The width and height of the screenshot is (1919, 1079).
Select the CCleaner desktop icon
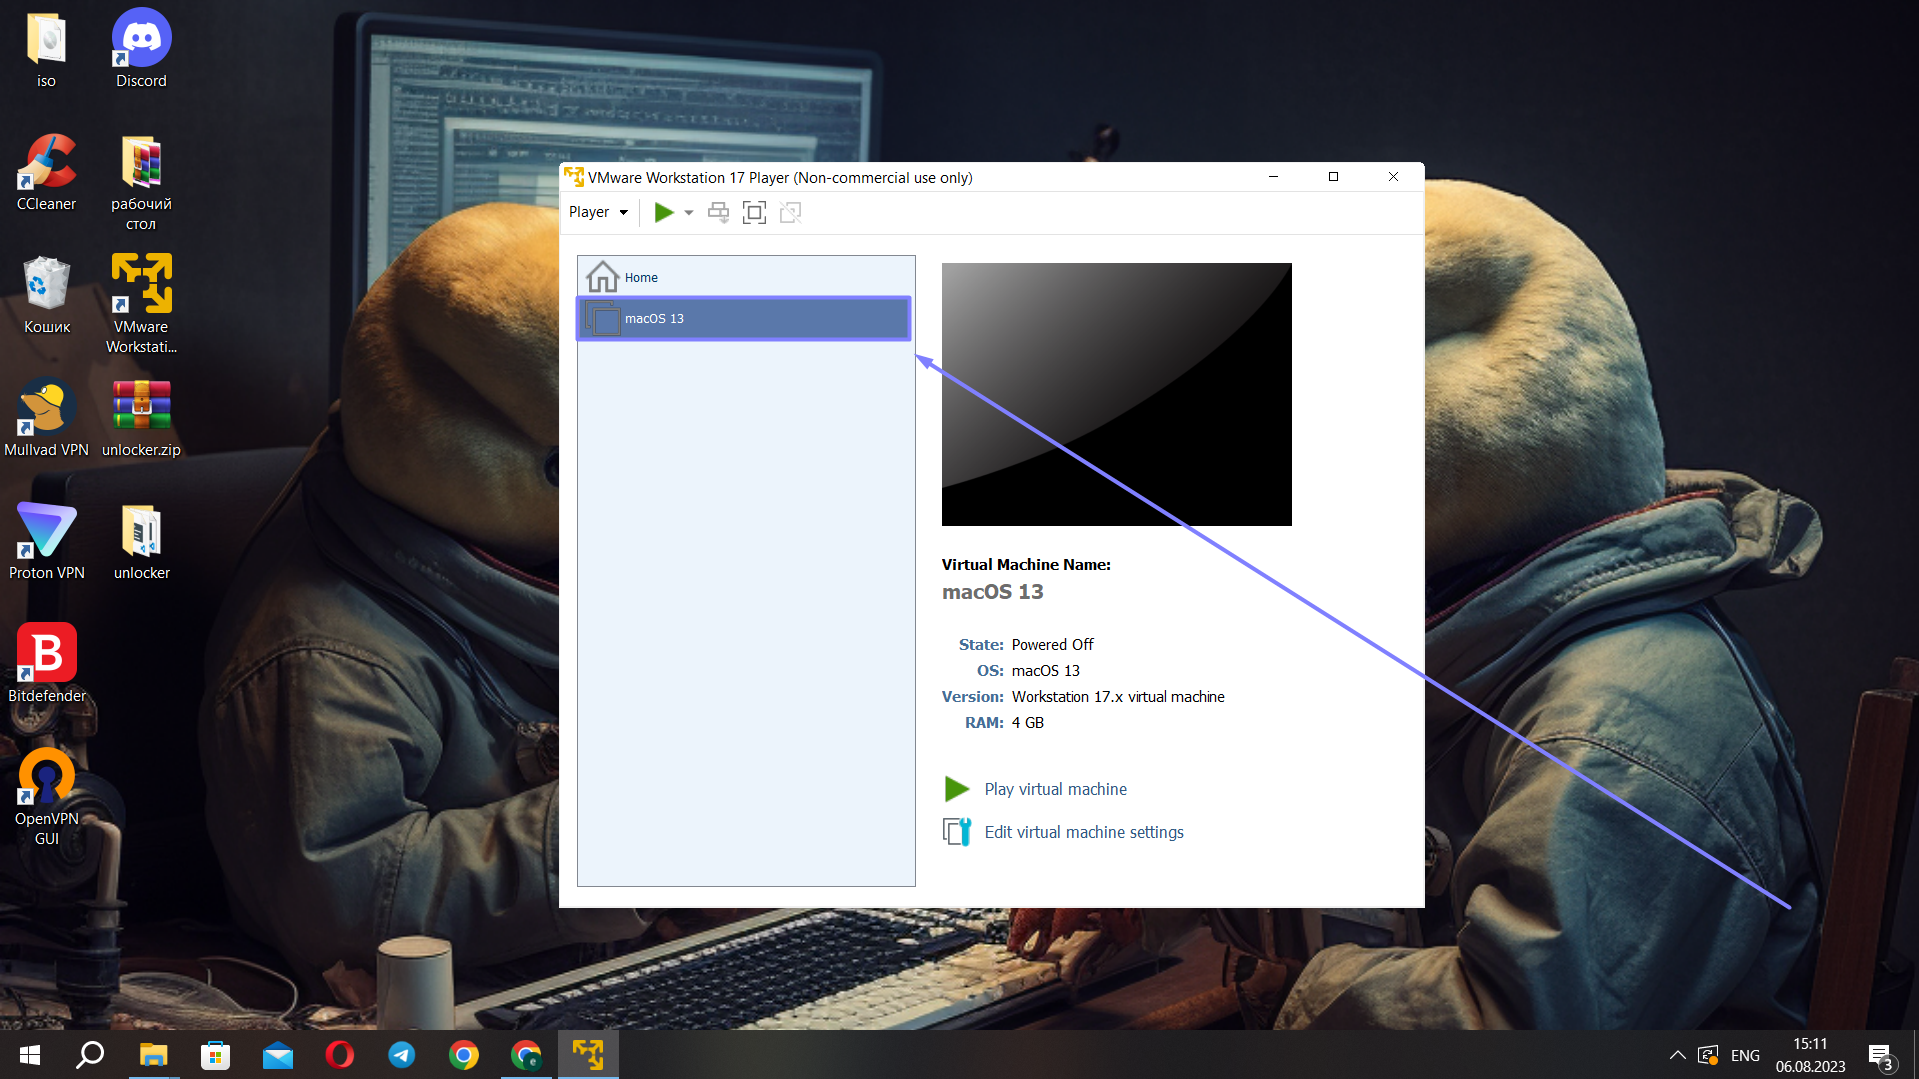[46, 172]
